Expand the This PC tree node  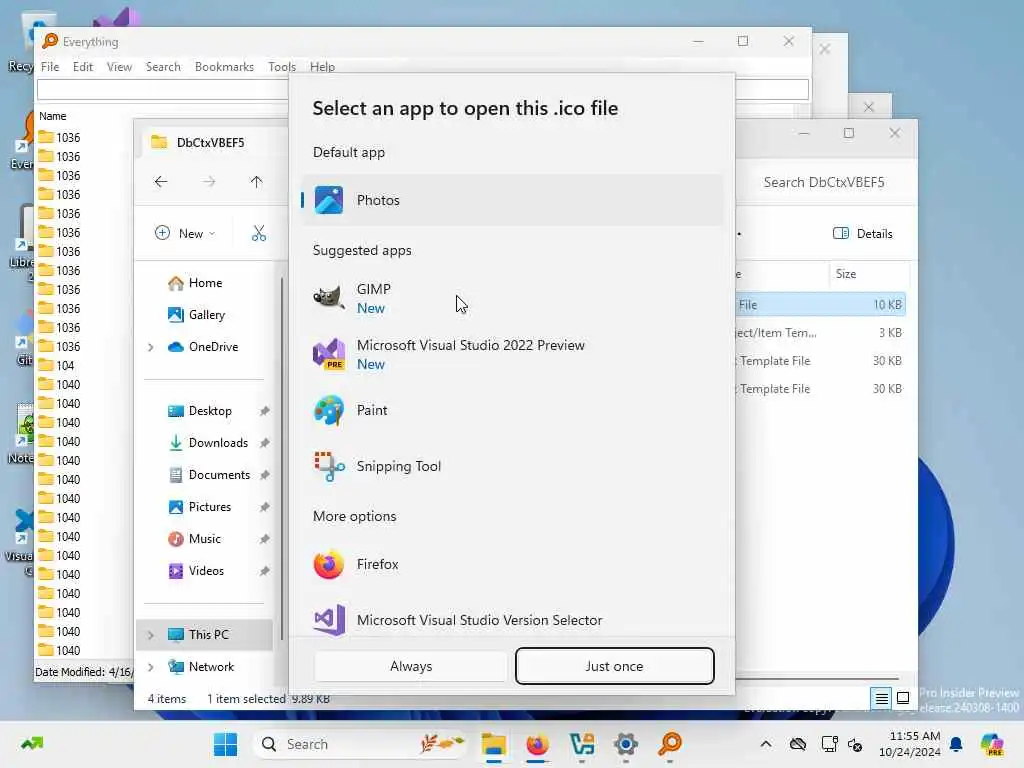(x=151, y=635)
